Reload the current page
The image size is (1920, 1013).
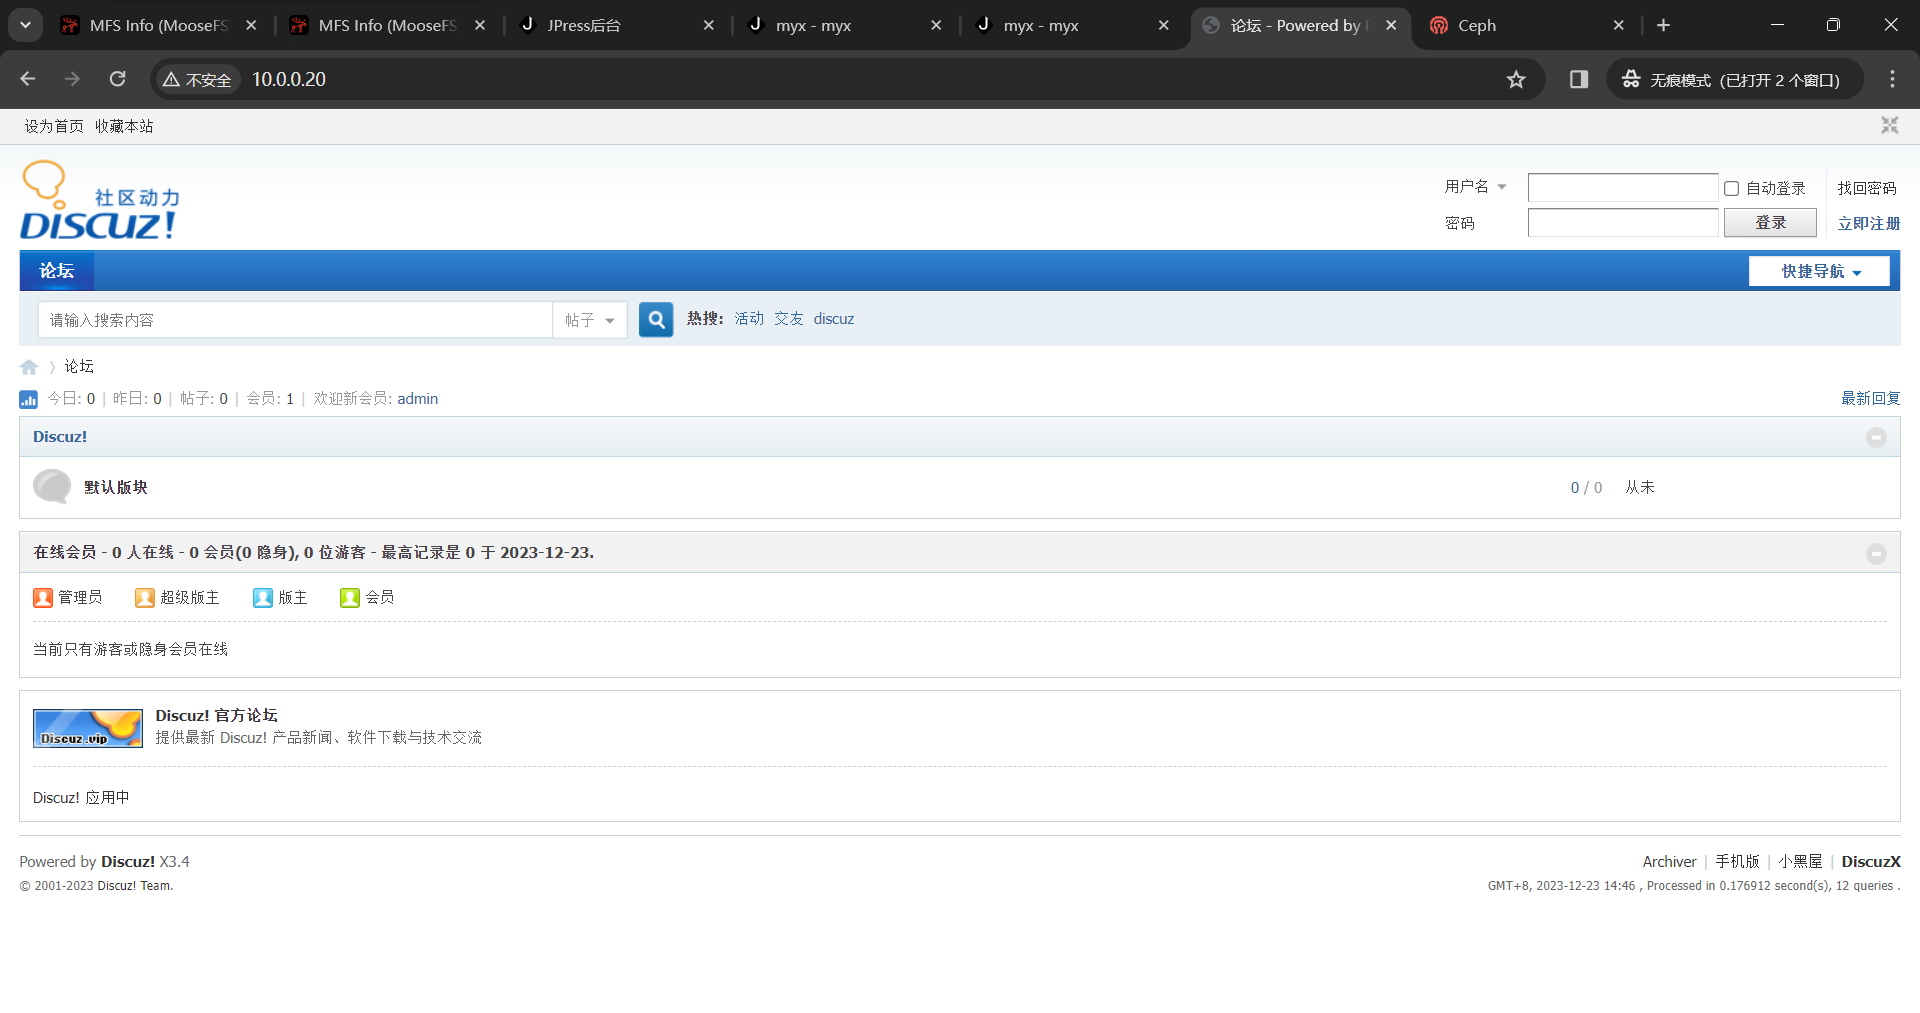[117, 79]
